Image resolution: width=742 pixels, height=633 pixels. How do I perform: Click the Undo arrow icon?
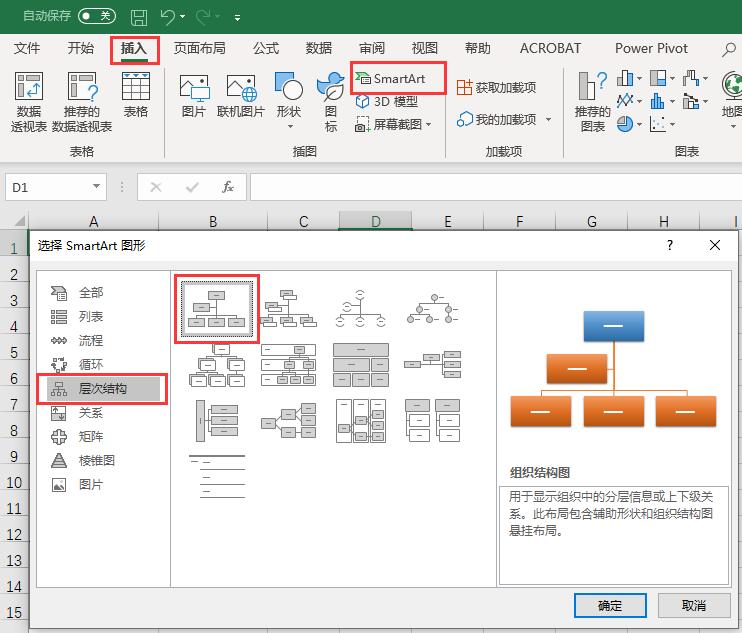pyautogui.click(x=168, y=17)
